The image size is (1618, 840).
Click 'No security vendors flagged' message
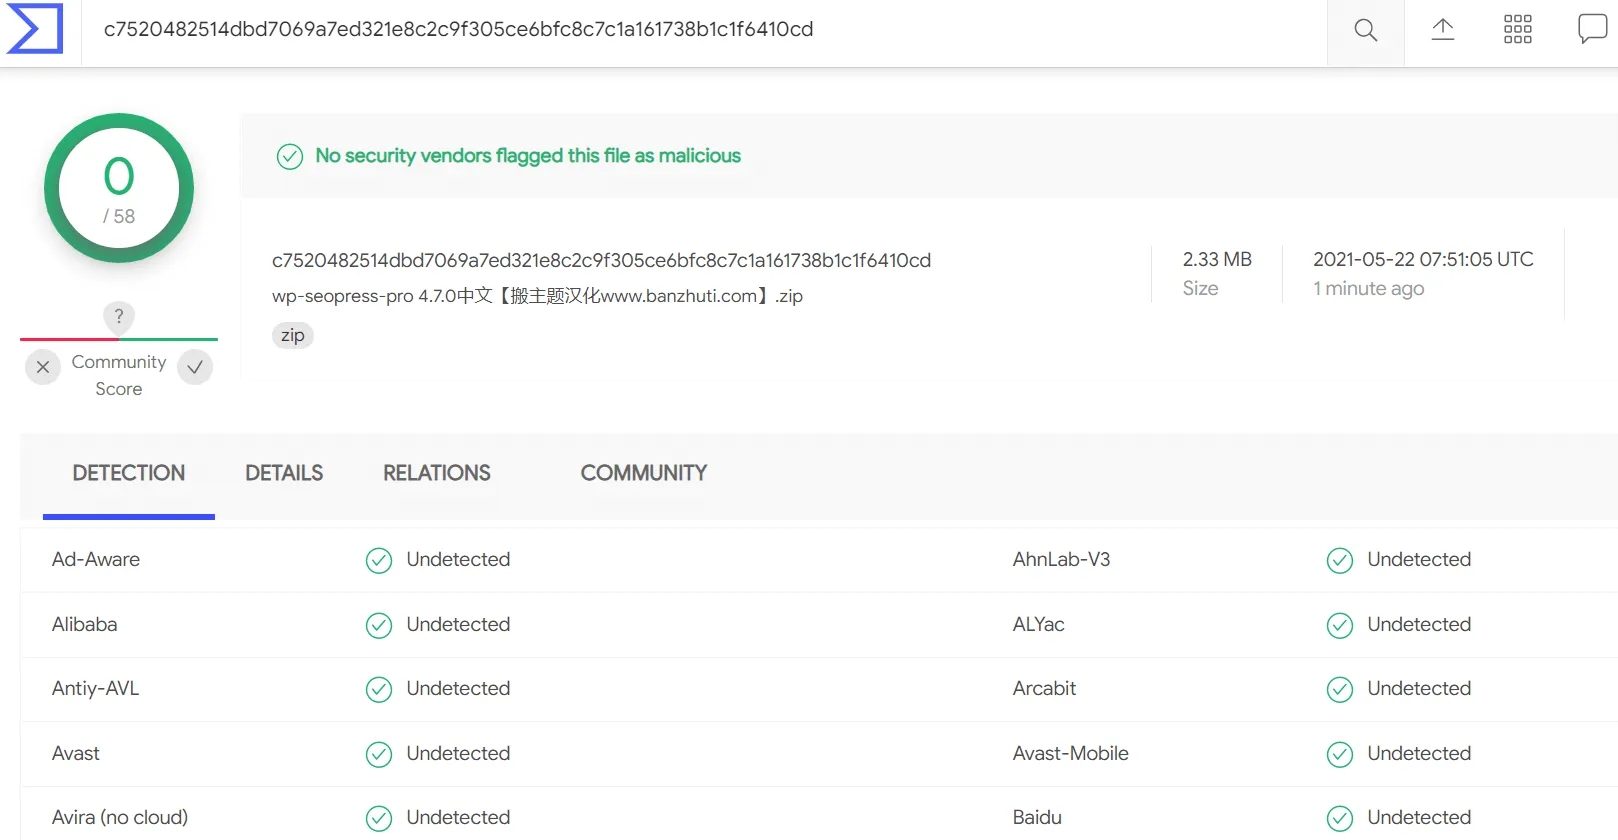[x=528, y=156]
